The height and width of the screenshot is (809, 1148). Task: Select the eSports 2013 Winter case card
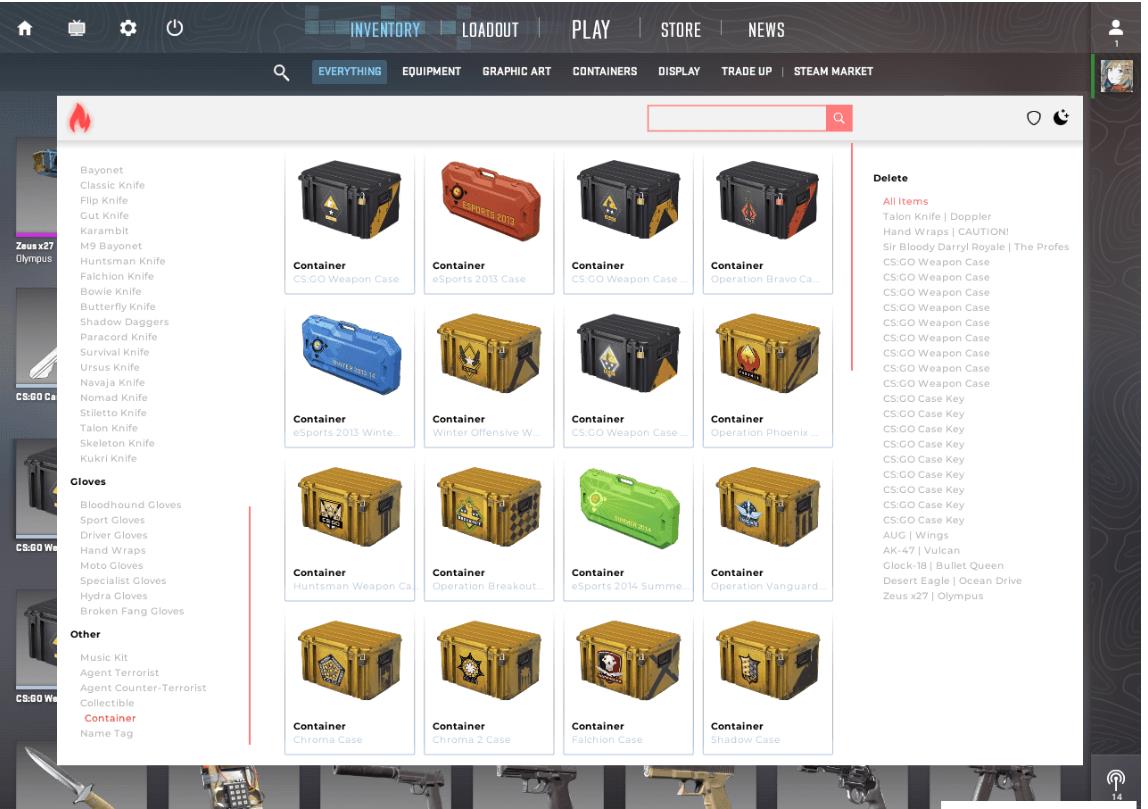pos(349,376)
